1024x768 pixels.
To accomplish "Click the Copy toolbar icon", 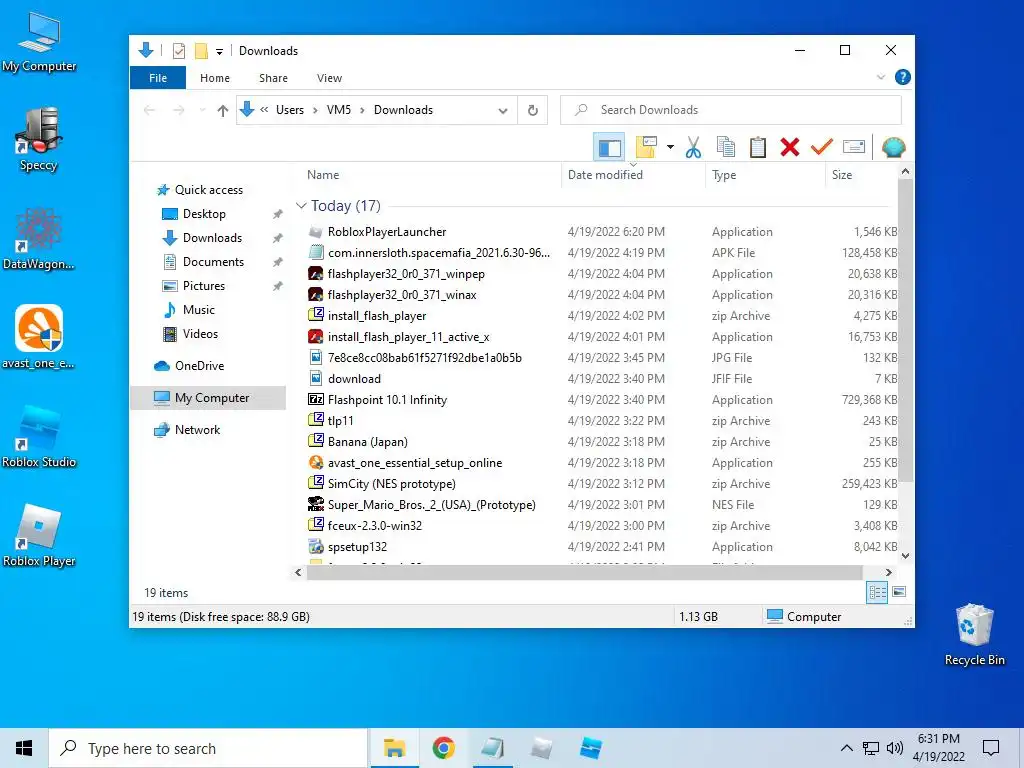I will [x=726, y=148].
